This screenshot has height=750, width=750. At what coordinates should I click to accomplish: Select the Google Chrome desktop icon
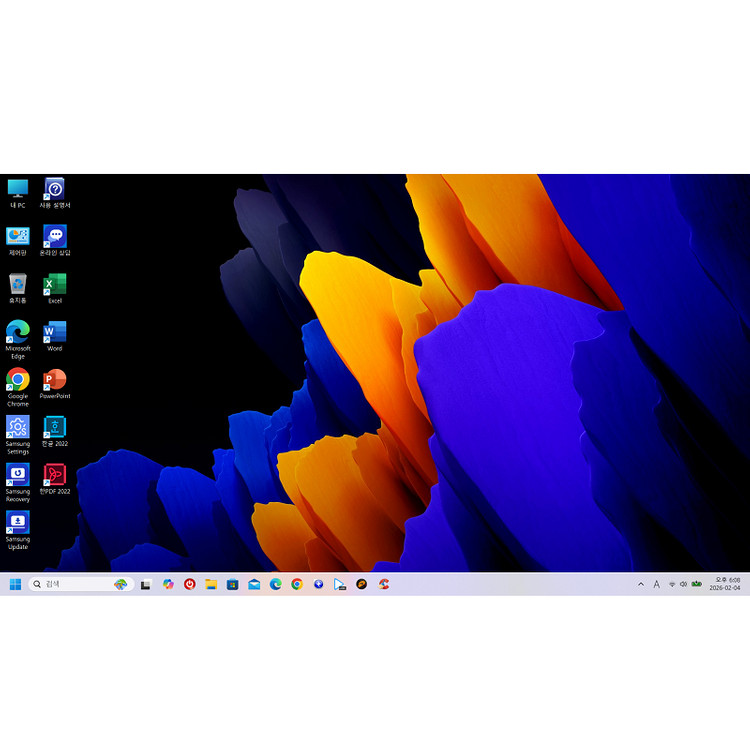coord(18,380)
